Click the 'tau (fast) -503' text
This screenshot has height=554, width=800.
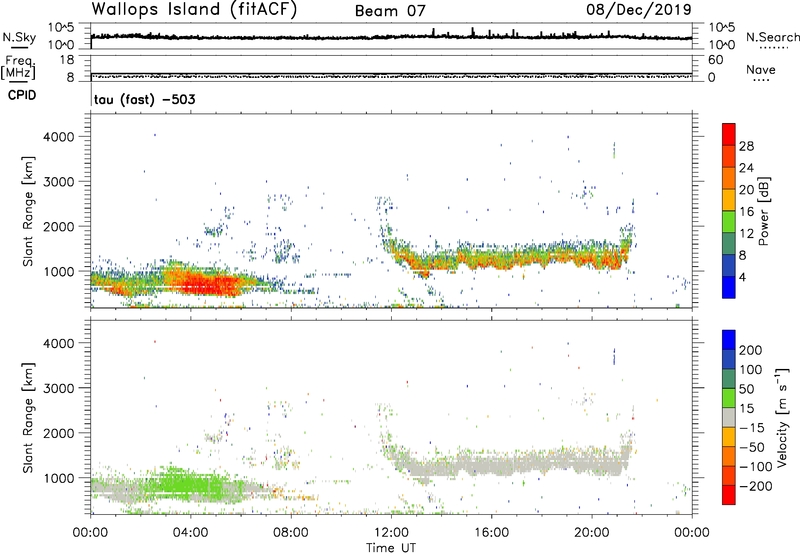click(x=144, y=99)
